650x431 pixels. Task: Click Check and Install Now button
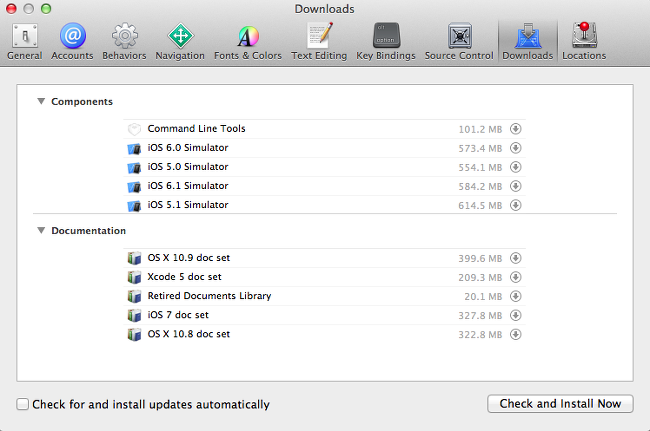560,404
